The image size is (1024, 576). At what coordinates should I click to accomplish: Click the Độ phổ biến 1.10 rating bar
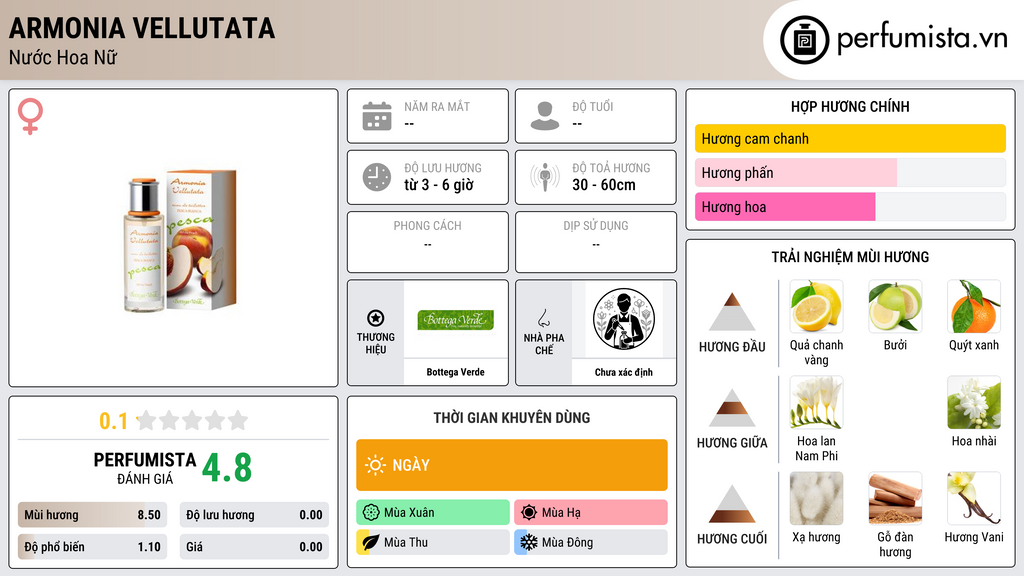[x=92, y=547]
